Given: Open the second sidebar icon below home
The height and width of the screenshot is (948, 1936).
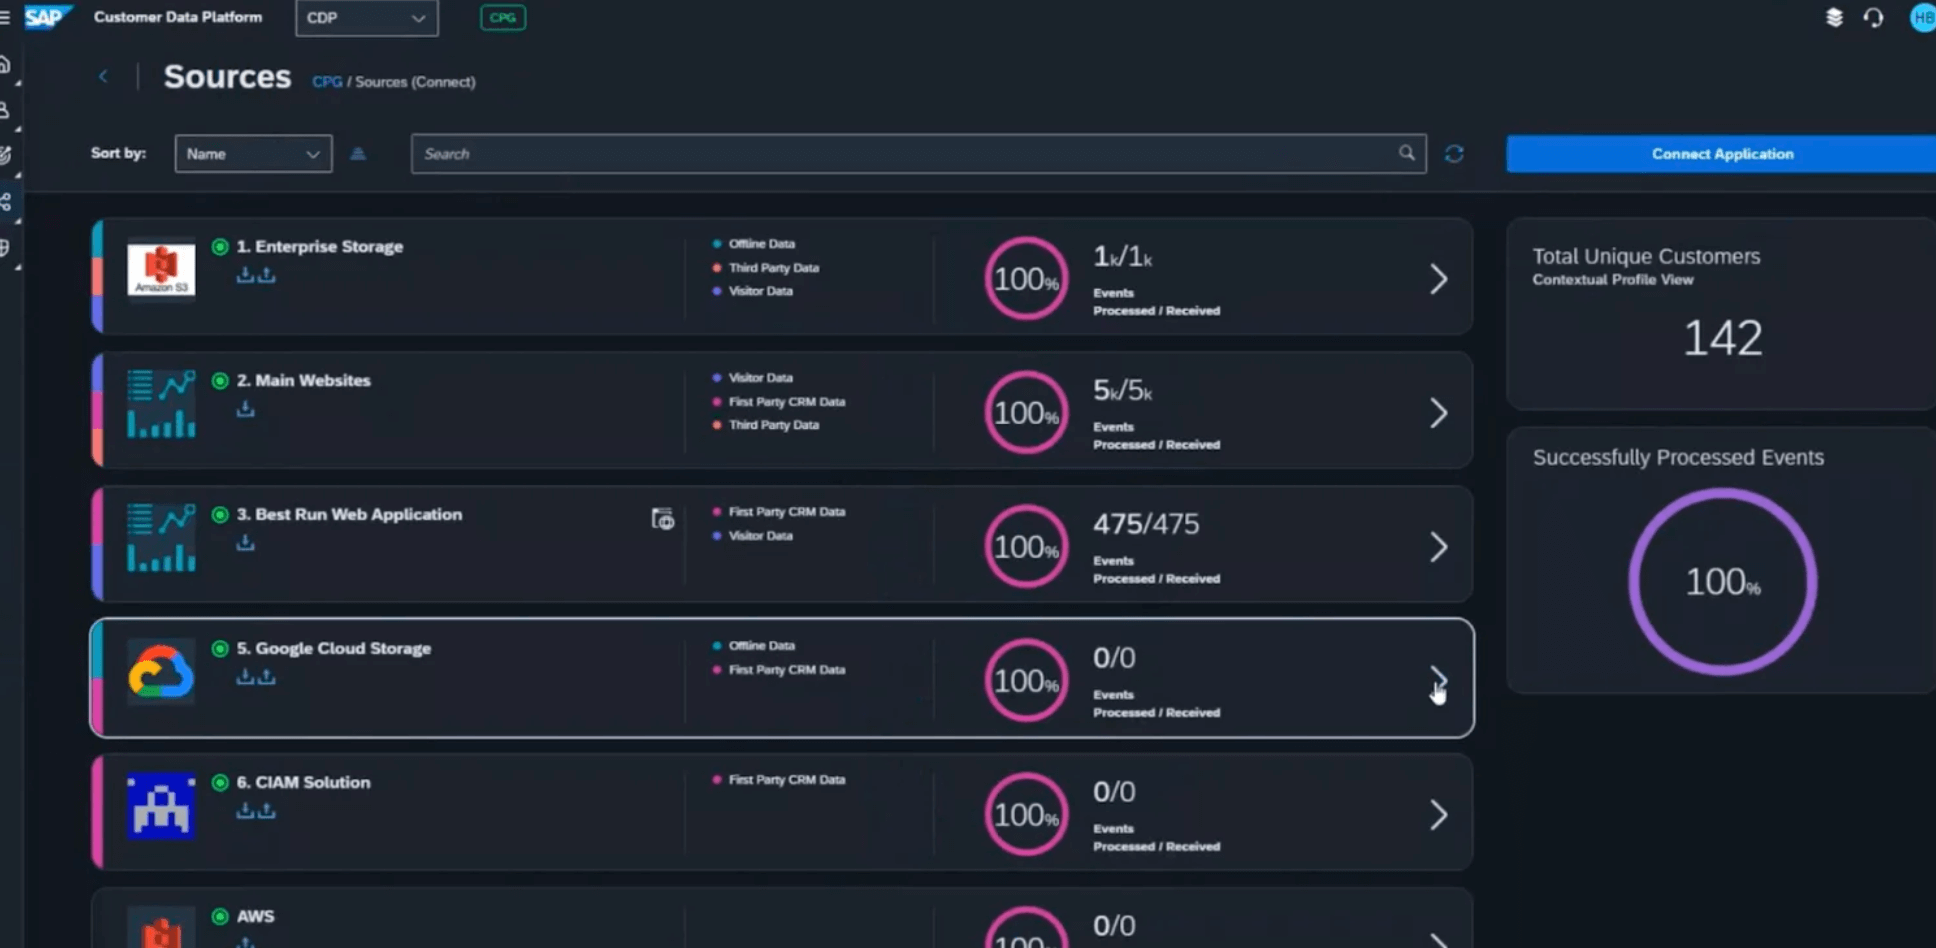Looking at the screenshot, I should click(5, 110).
